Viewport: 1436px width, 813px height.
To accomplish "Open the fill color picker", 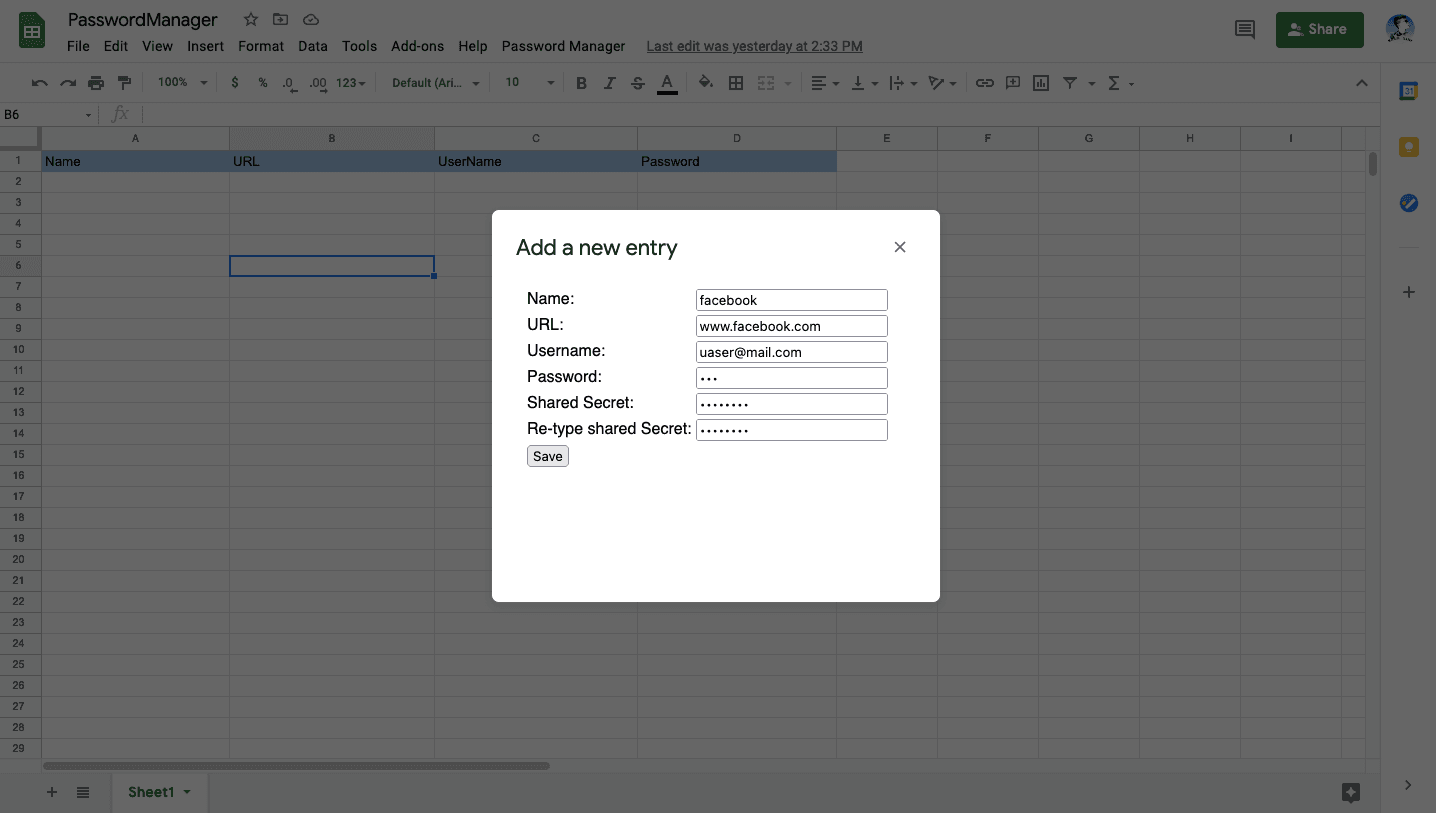I will [x=706, y=83].
